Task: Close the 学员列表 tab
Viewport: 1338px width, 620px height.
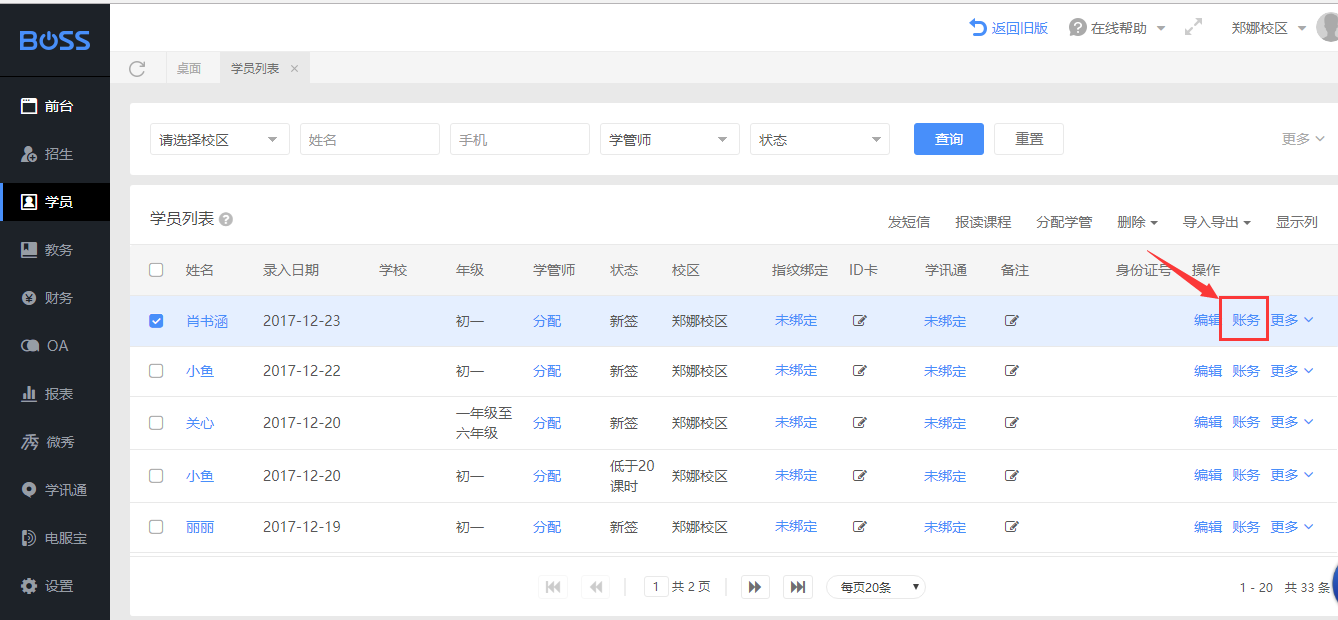Action: click(294, 69)
